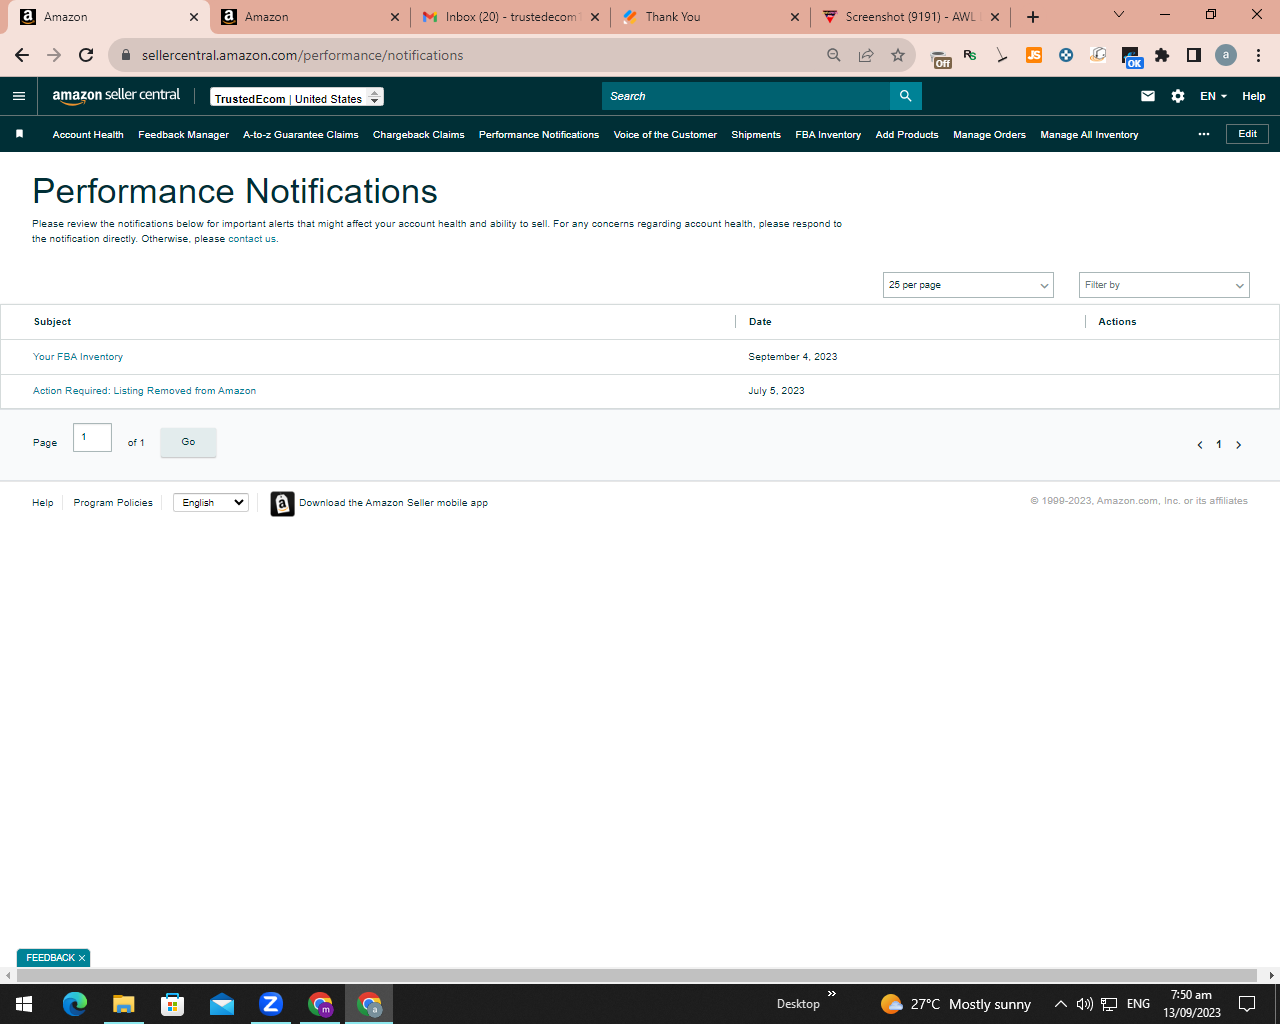
Task: Open the three-dot more menu in the nav bar
Action: pyautogui.click(x=1204, y=134)
